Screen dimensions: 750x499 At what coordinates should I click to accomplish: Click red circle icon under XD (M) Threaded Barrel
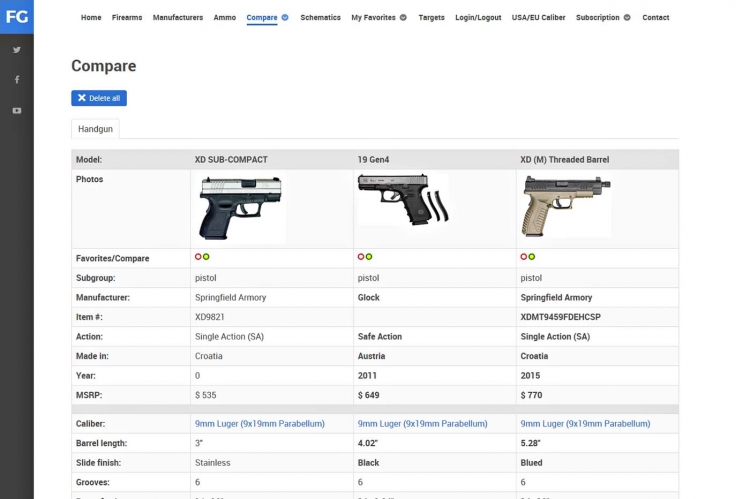524,257
